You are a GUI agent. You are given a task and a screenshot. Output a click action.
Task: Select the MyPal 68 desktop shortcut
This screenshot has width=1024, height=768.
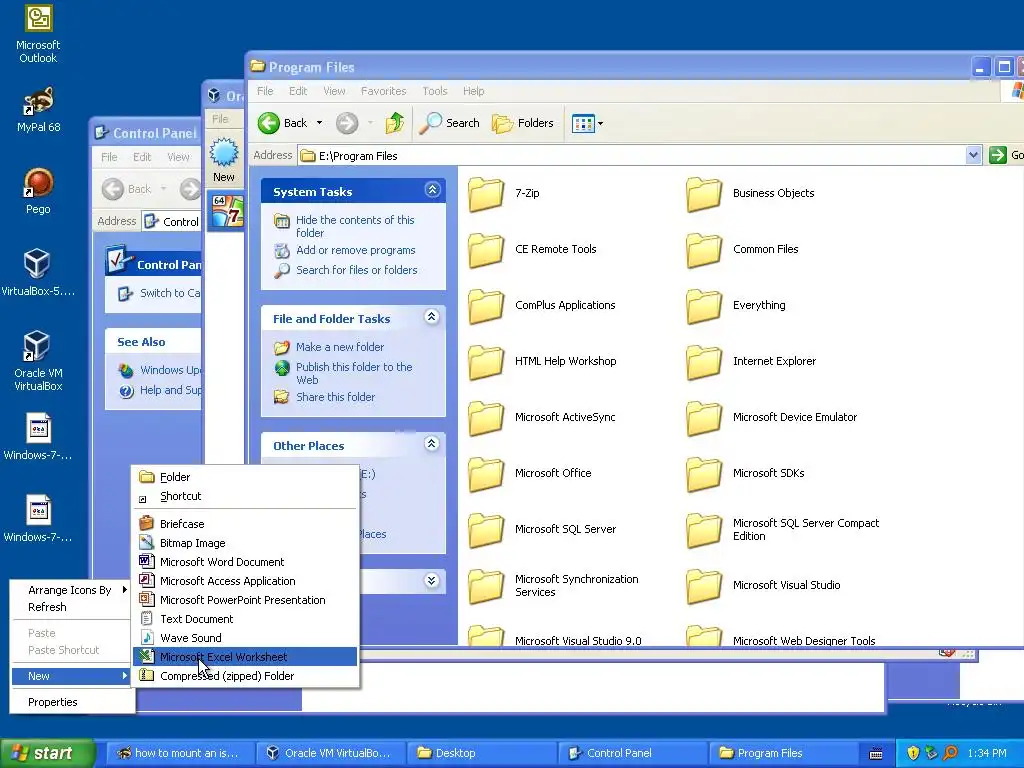point(38,110)
